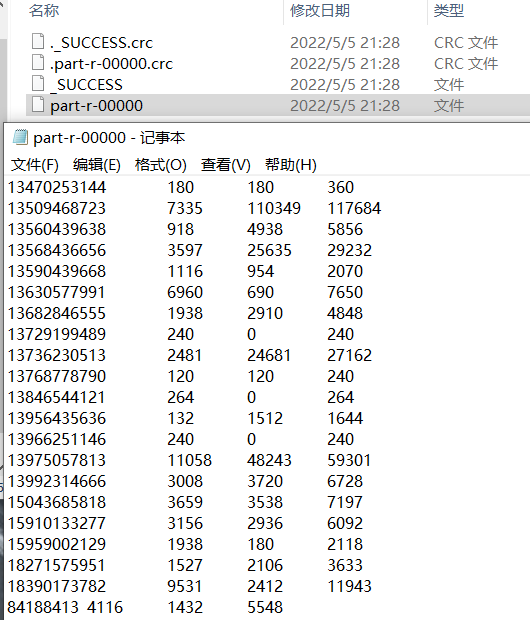530x620 pixels.
Task: Click phone number 13736230513
Action: tap(57, 355)
